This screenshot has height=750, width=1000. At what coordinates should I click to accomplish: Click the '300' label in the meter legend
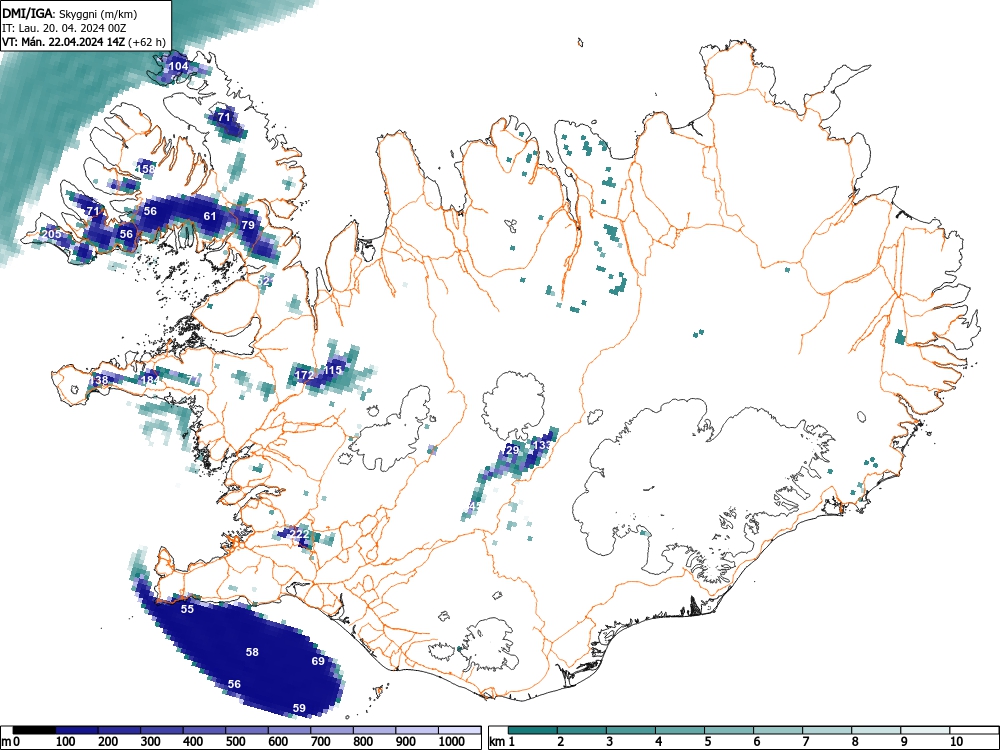click(151, 741)
